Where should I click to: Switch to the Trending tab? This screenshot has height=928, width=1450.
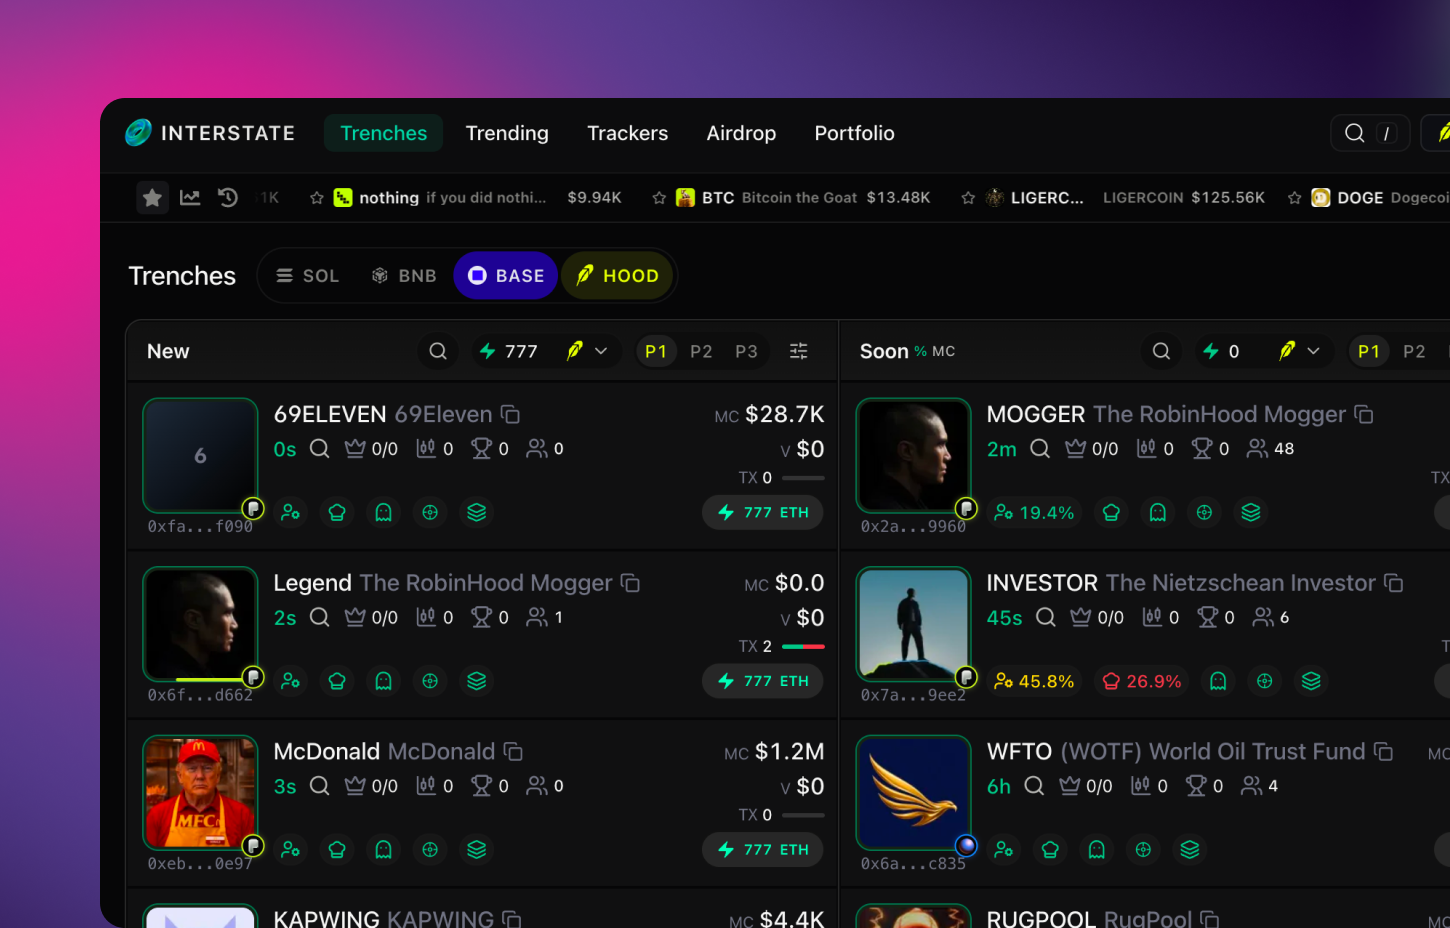pyautogui.click(x=507, y=133)
